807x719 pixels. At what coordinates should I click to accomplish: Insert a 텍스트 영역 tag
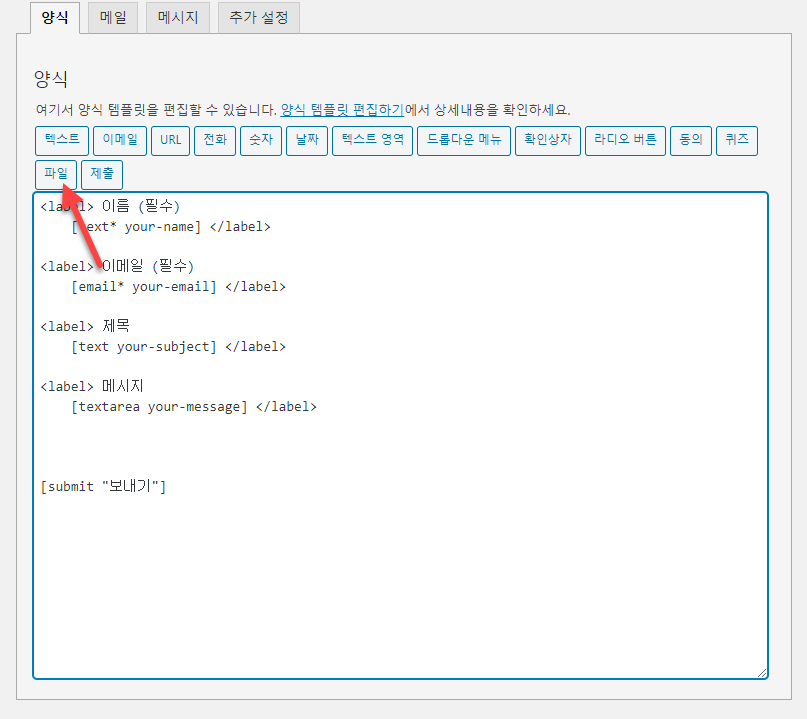(373, 141)
